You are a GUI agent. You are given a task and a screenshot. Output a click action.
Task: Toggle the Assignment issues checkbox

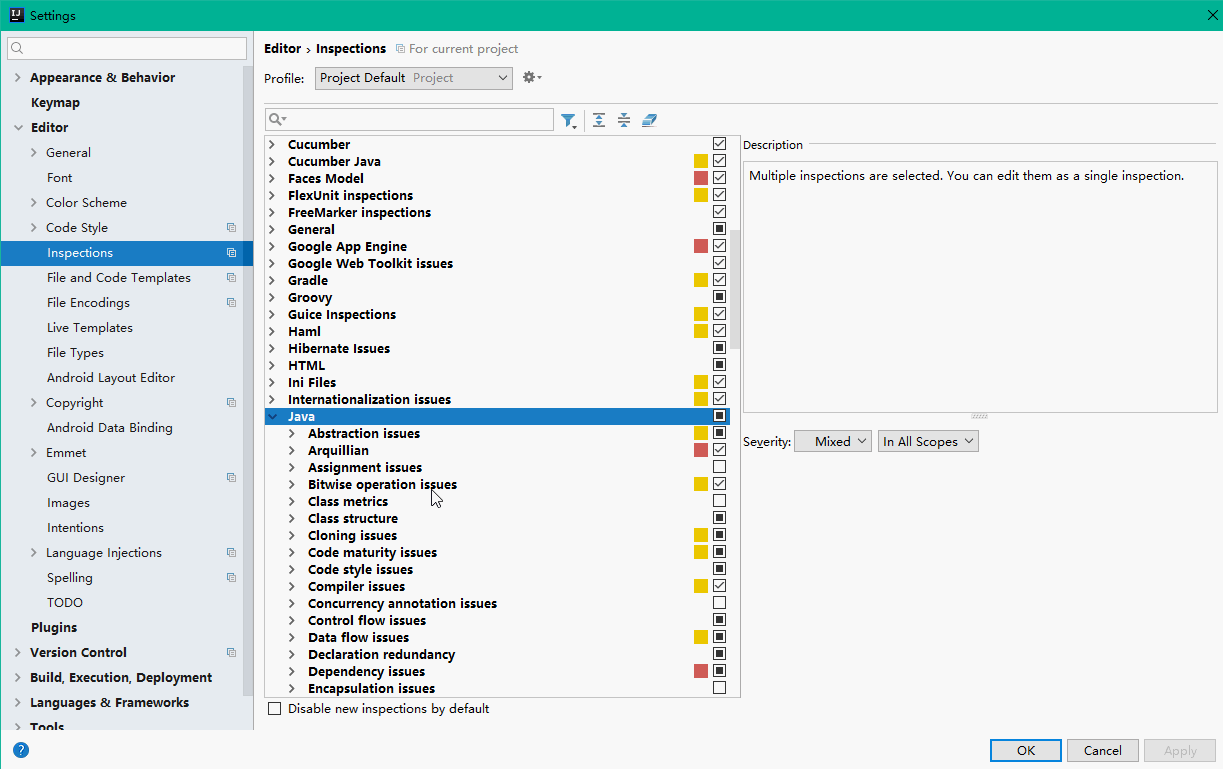pos(719,467)
